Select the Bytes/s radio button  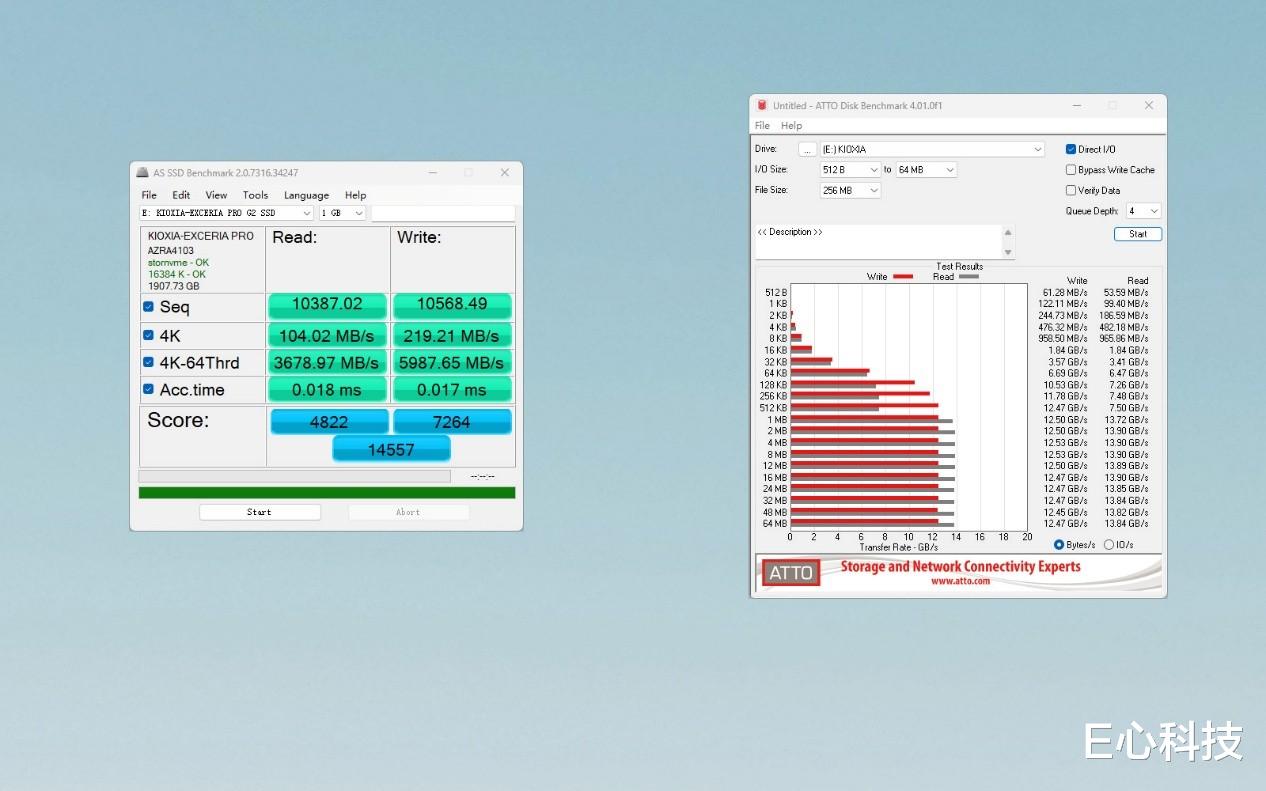coord(1059,545)
